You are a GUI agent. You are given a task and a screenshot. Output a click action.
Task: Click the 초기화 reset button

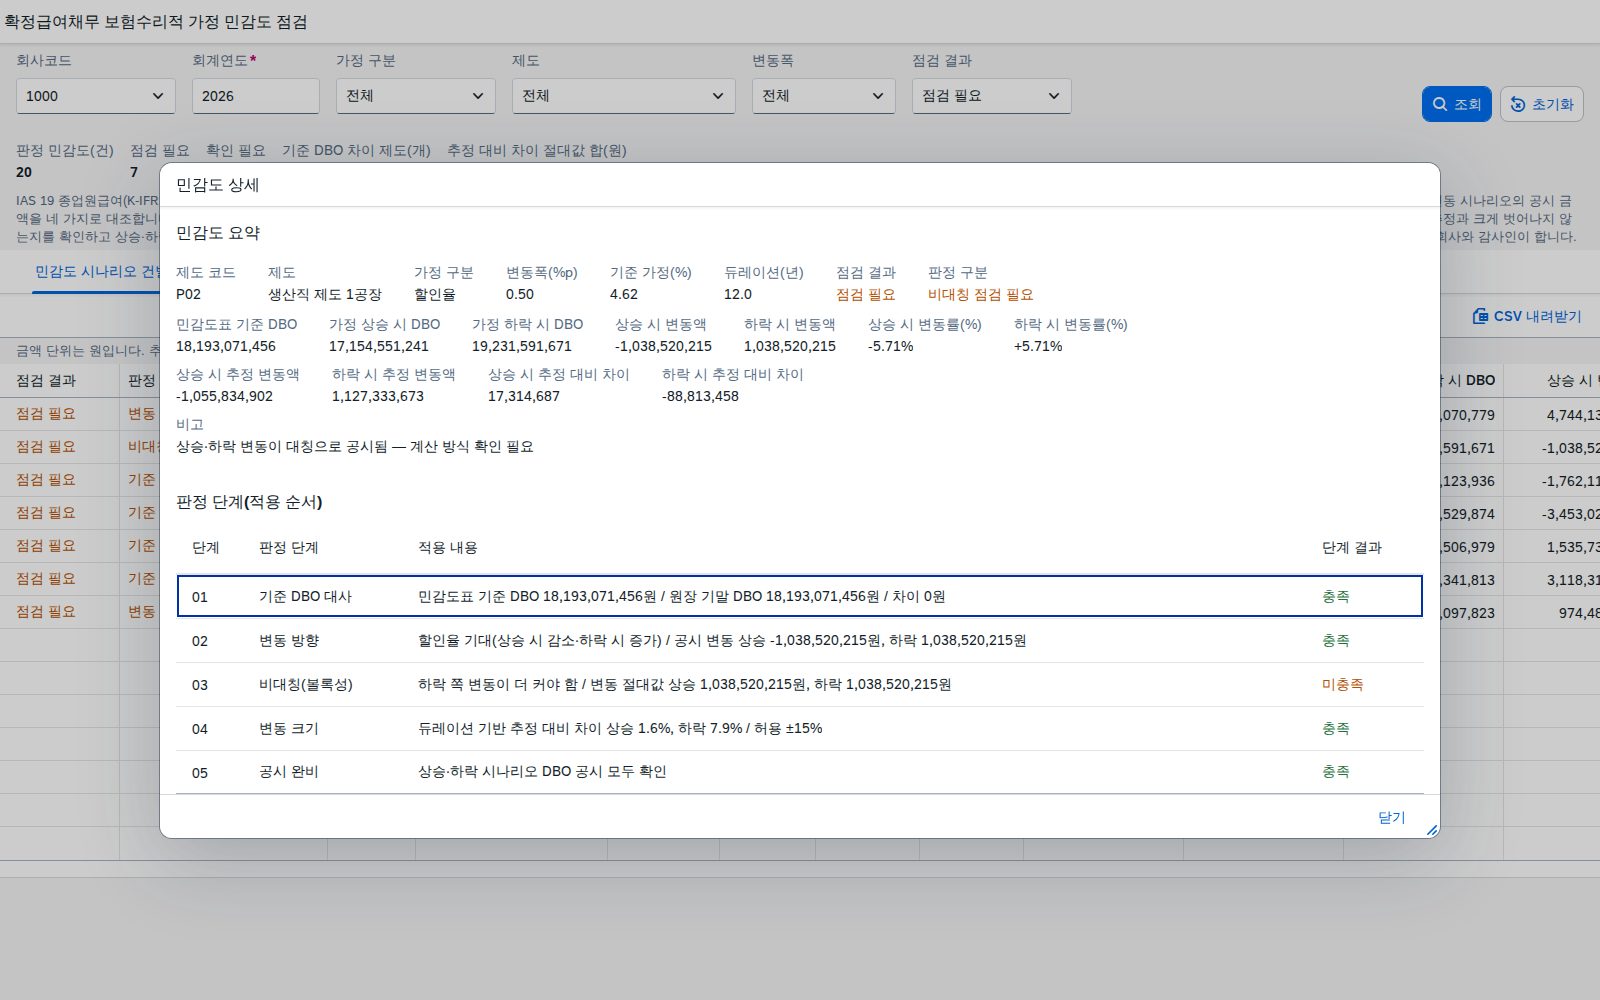coord(1542,104)
